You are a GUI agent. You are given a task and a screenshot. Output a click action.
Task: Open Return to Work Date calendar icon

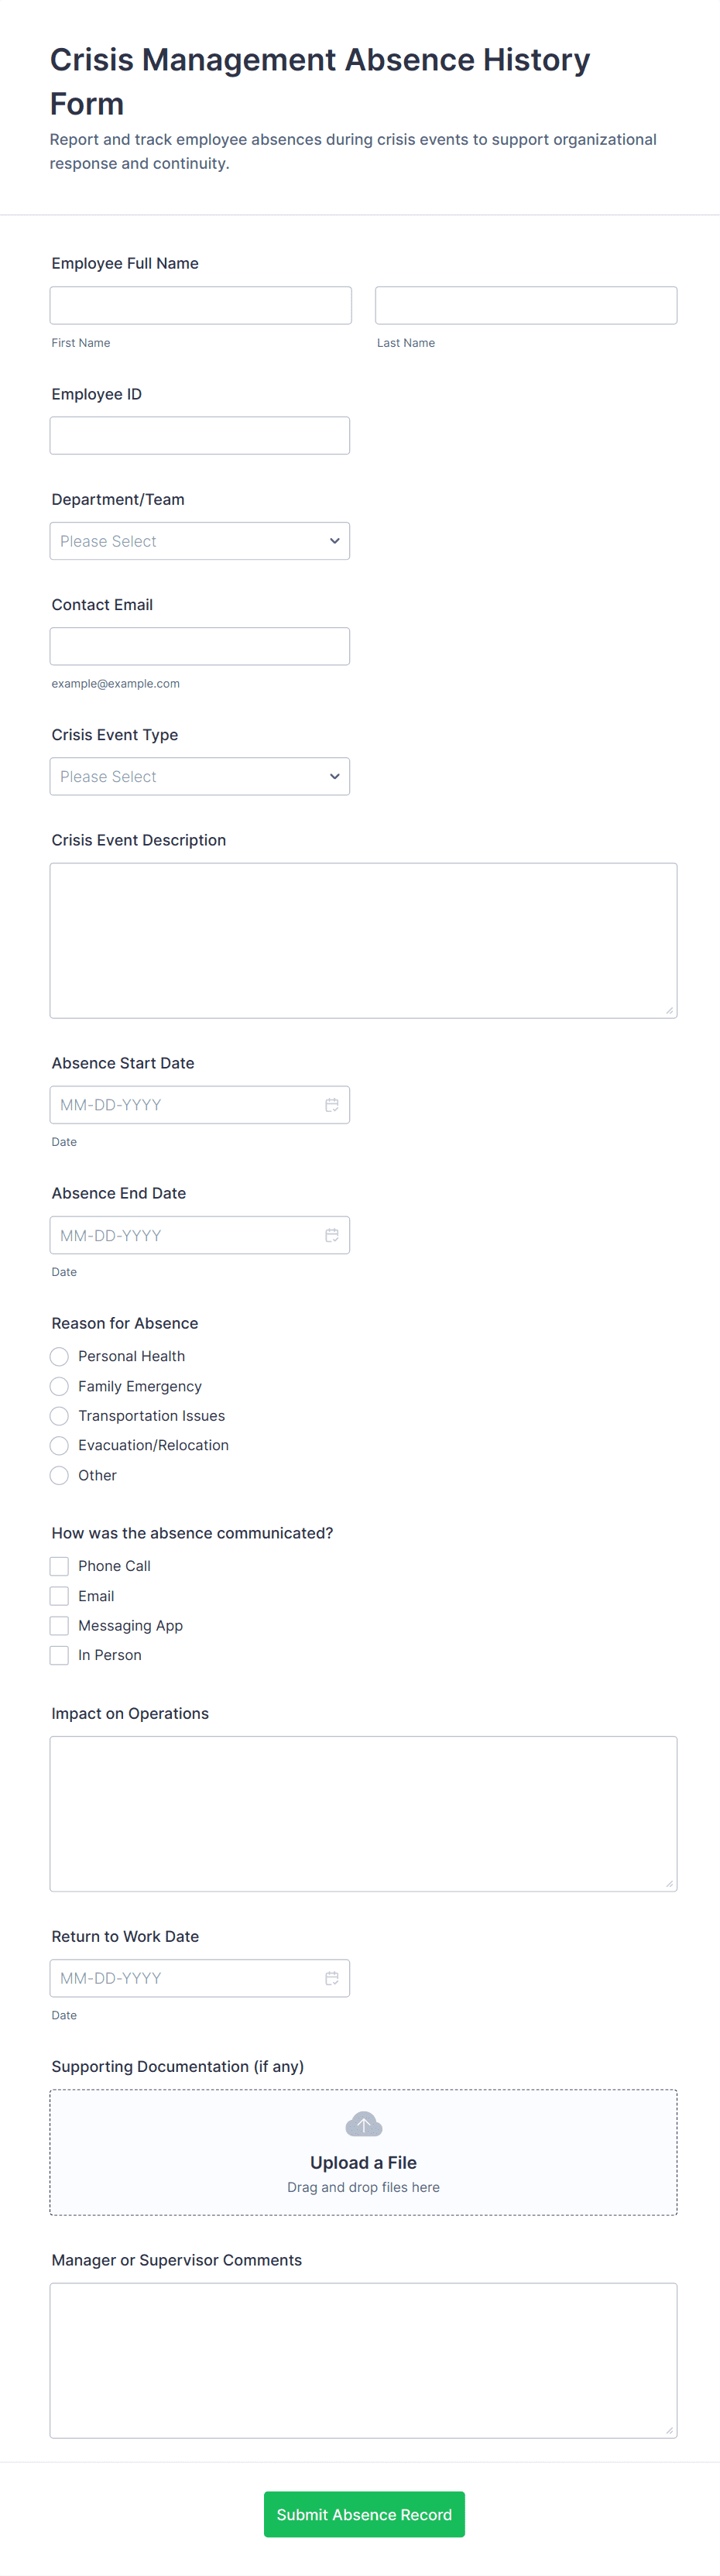click(331, 1978)
